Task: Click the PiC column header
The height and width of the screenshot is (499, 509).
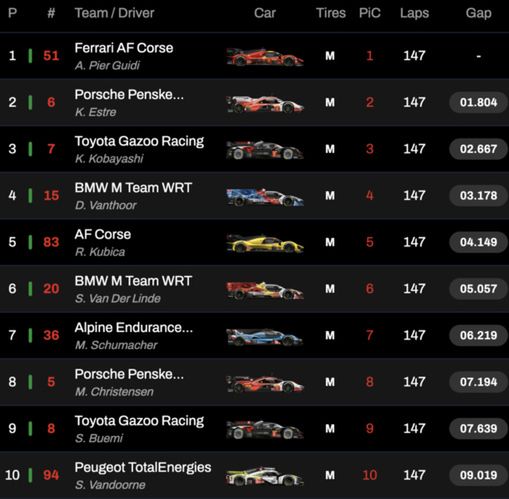Action: [x=370, y=13]
